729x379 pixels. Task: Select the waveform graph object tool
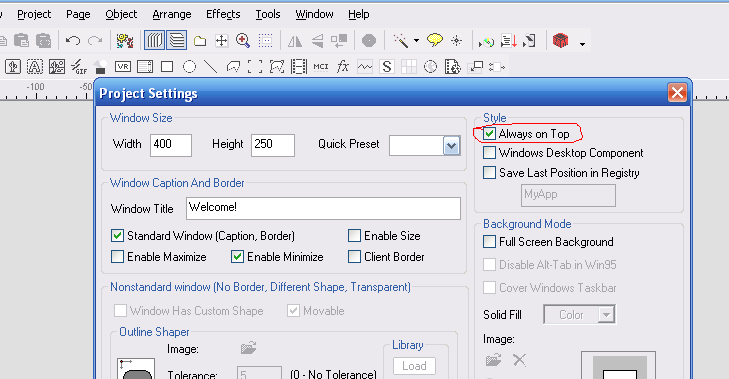(364, 67)
